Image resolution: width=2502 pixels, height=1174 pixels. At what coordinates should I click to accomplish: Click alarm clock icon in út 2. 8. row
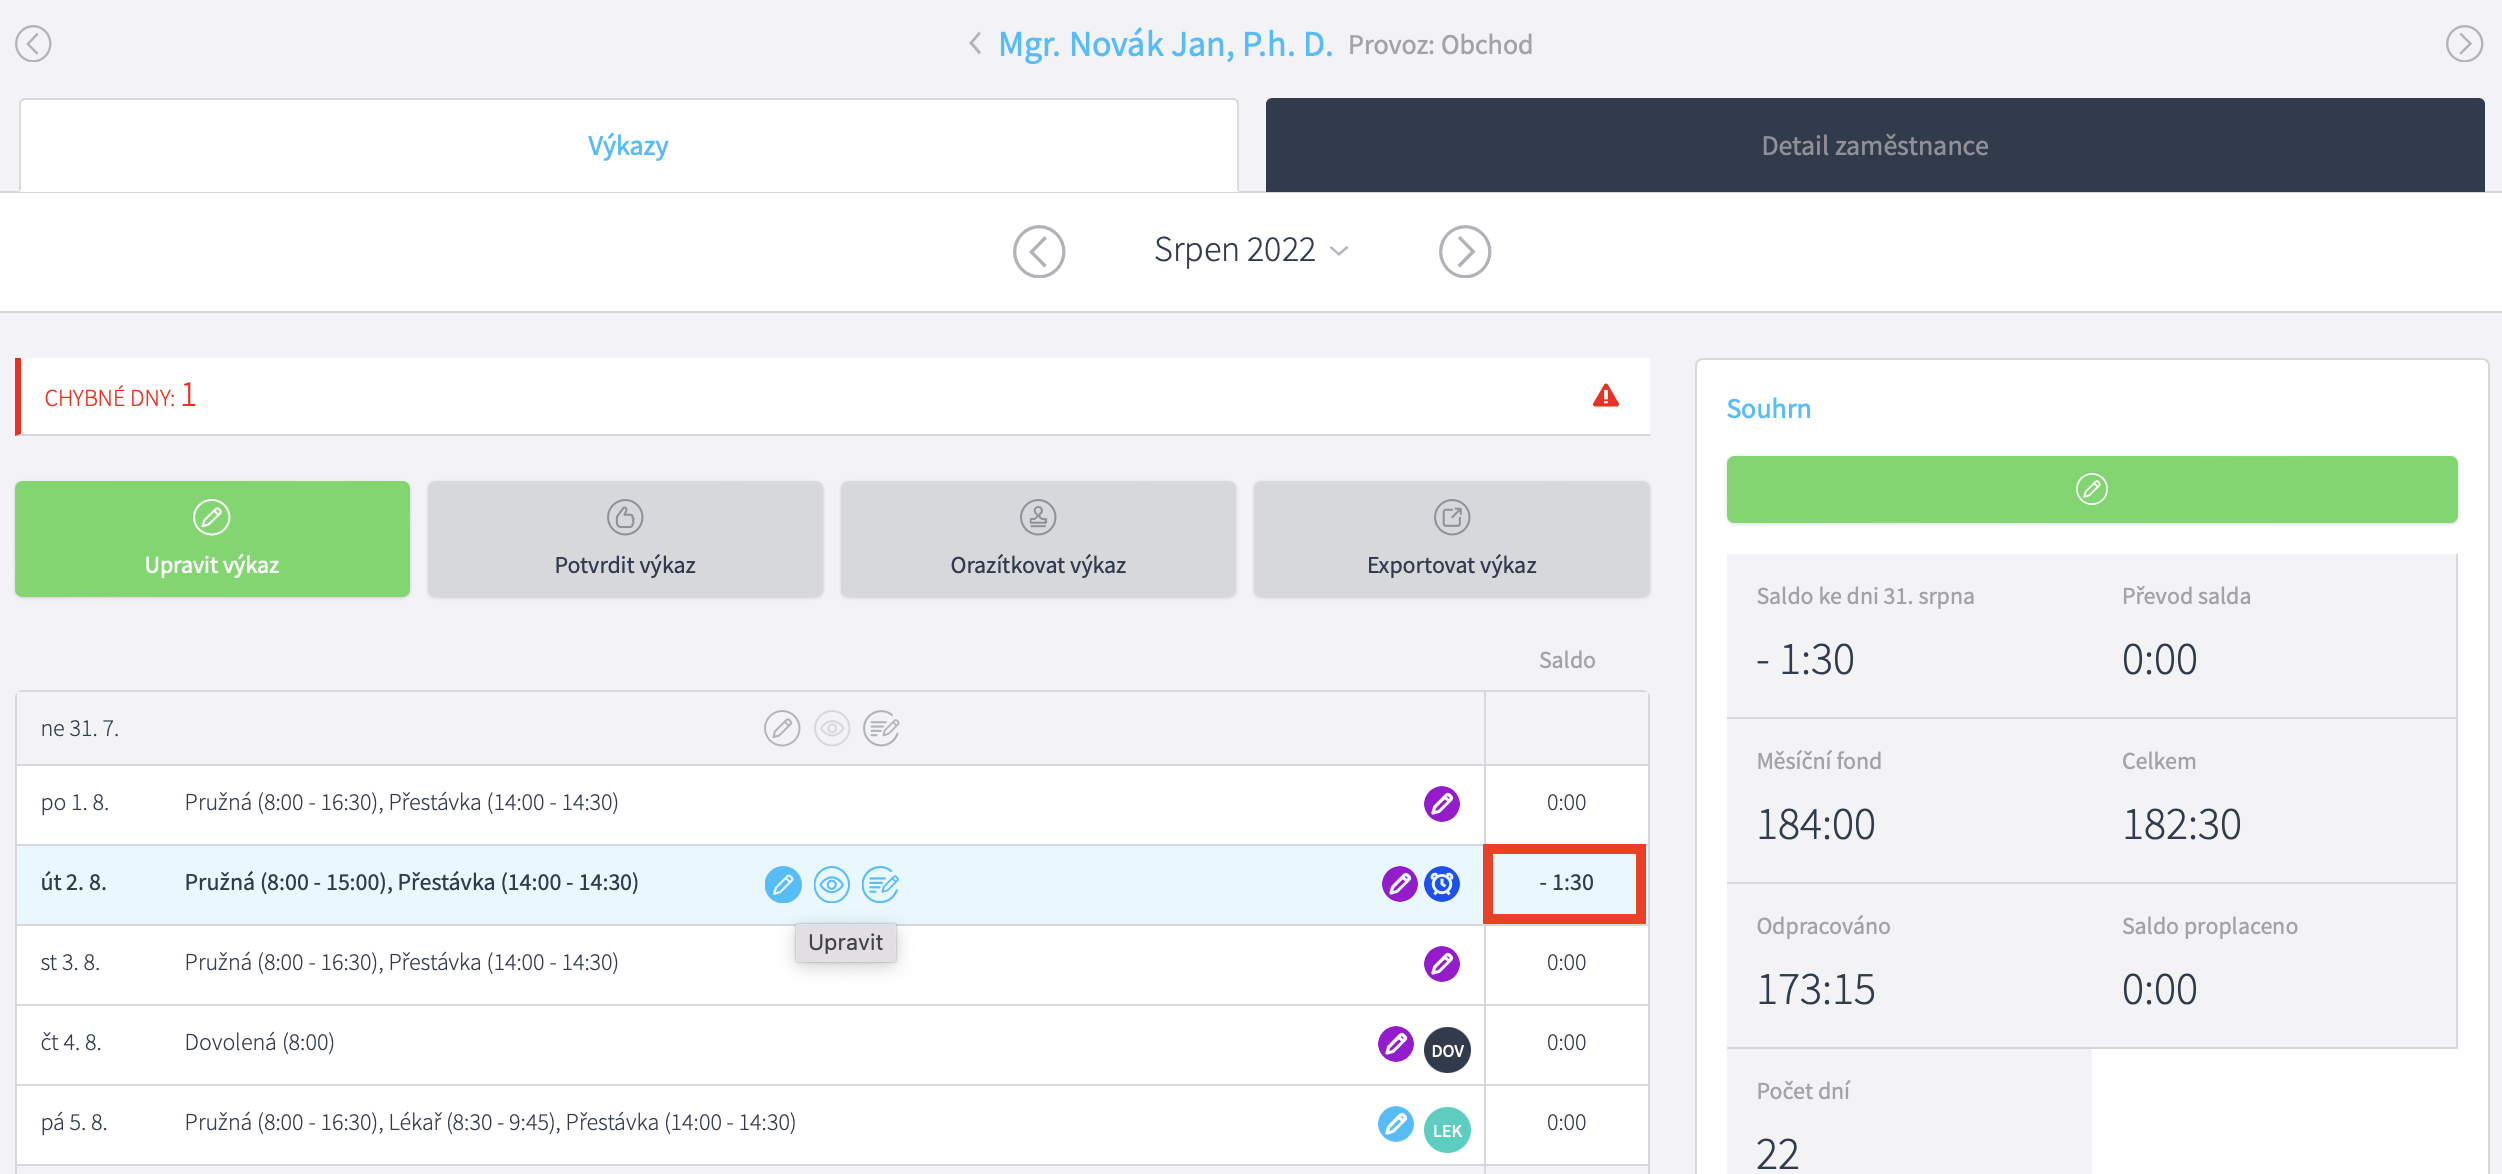click(1442, 883)
